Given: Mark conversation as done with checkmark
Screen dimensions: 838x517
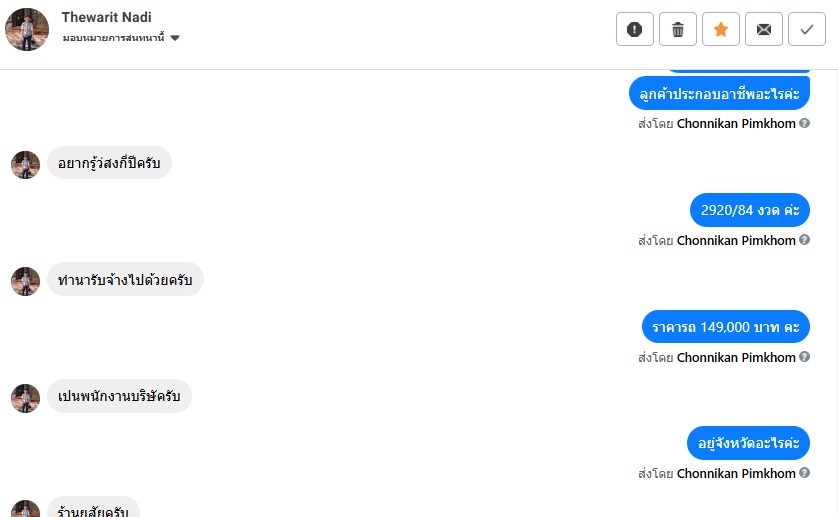Looking at the screenshot, I should 807,30.
